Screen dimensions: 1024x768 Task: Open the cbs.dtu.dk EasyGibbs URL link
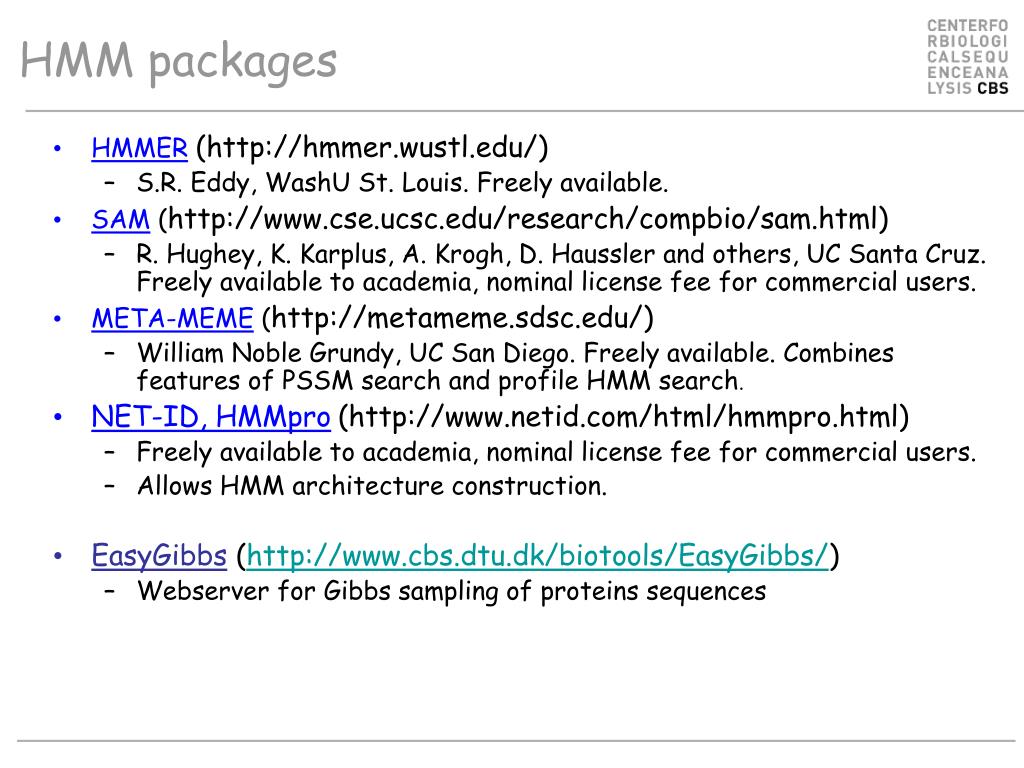[x=538, y=556]
